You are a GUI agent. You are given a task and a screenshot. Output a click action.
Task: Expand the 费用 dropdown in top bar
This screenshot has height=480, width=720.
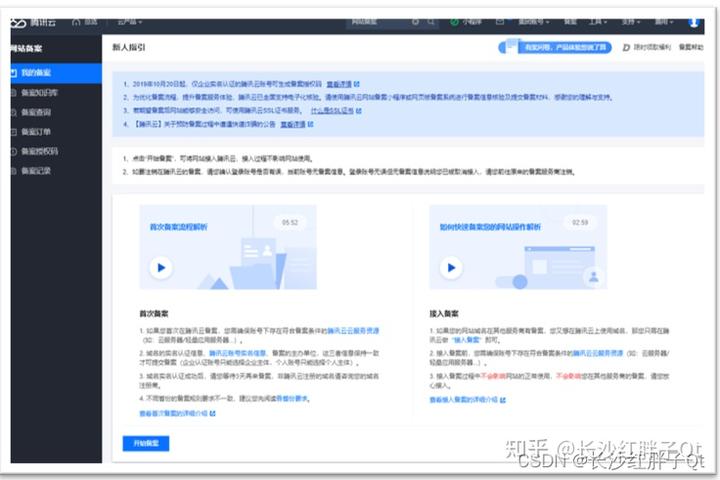pyautogui.click(x=664, y=22)
